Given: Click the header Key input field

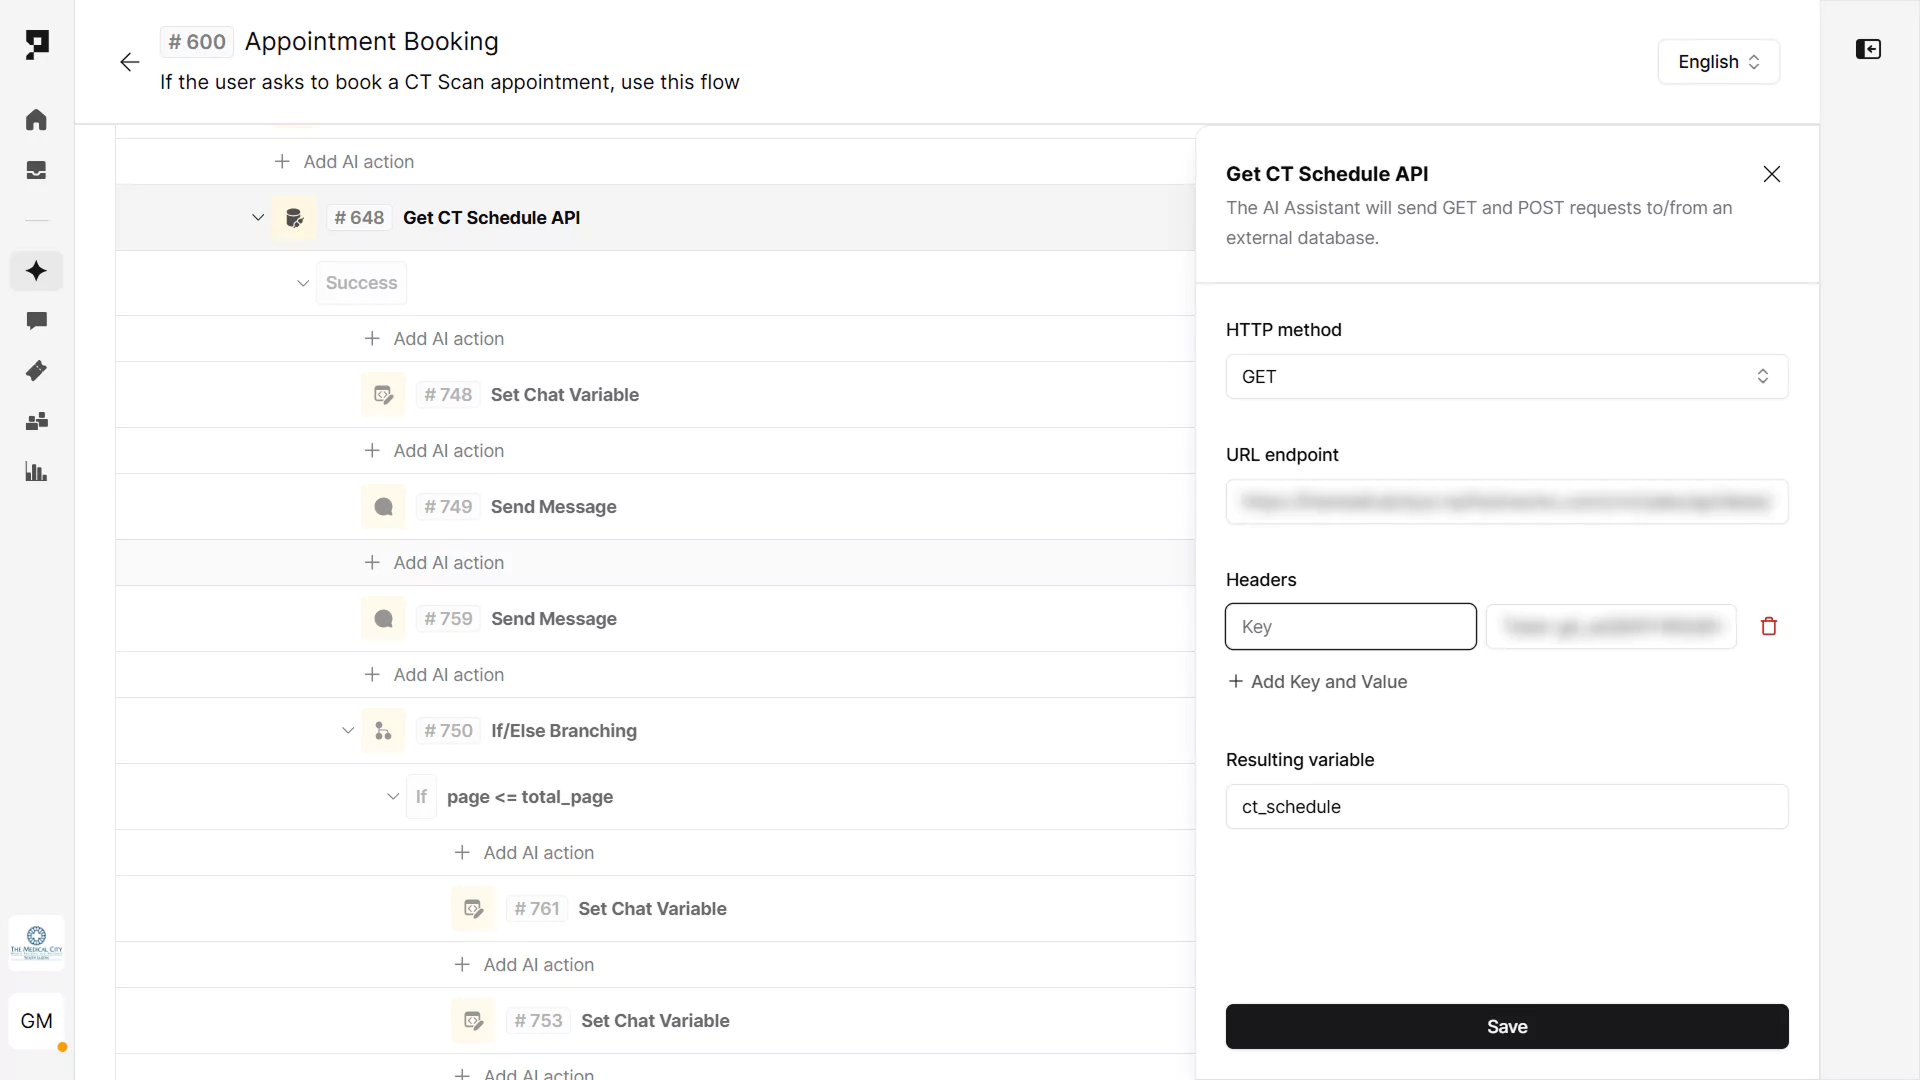Looking at the screenshot, I should coord(1350,626).
